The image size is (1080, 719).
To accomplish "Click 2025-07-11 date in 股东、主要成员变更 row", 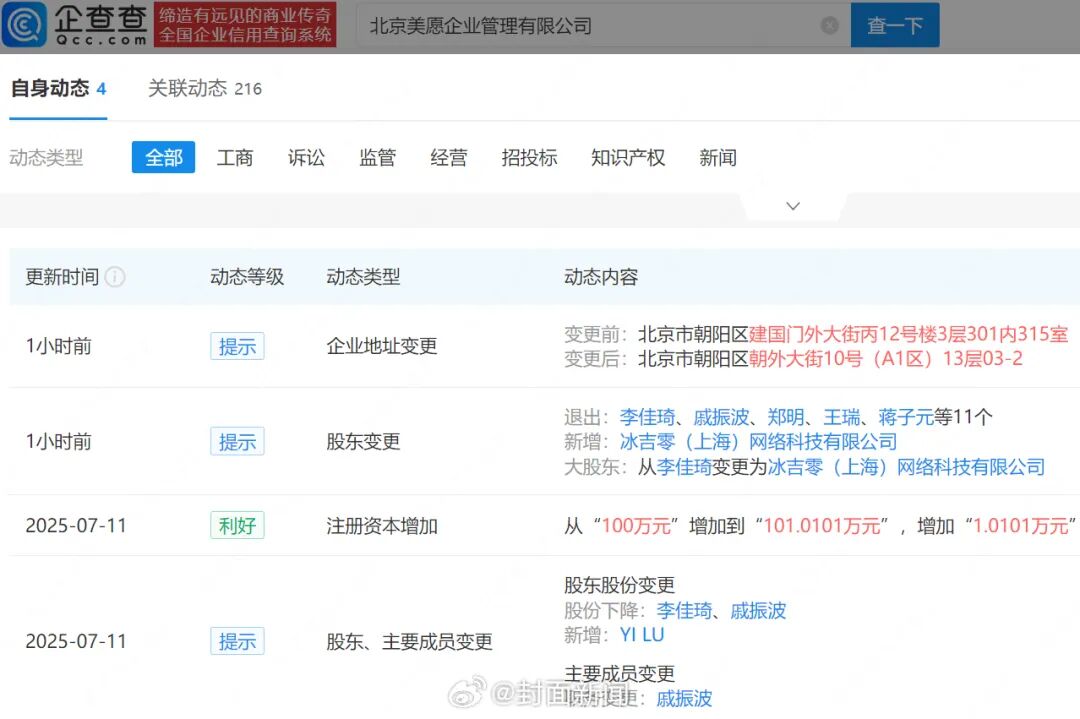I will pyautogui.click(x=76, y=641).
